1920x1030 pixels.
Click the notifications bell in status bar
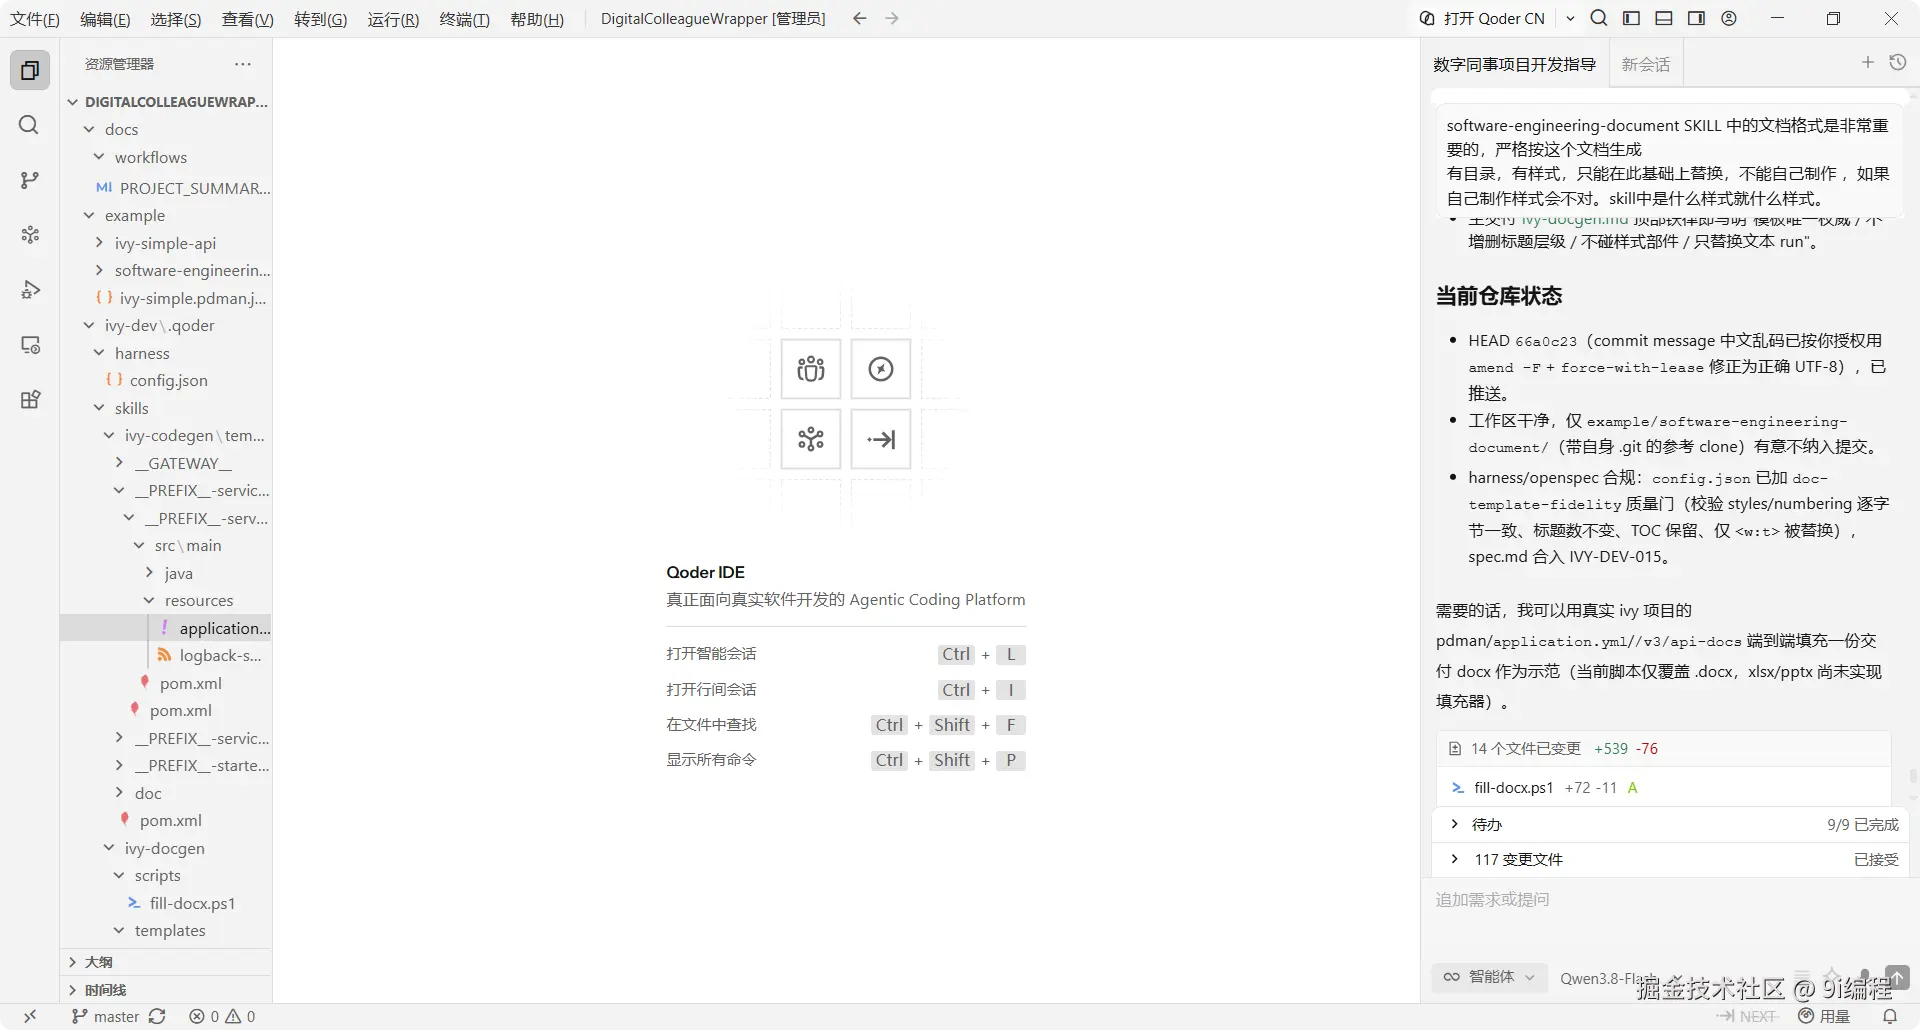(1890, 1016)
